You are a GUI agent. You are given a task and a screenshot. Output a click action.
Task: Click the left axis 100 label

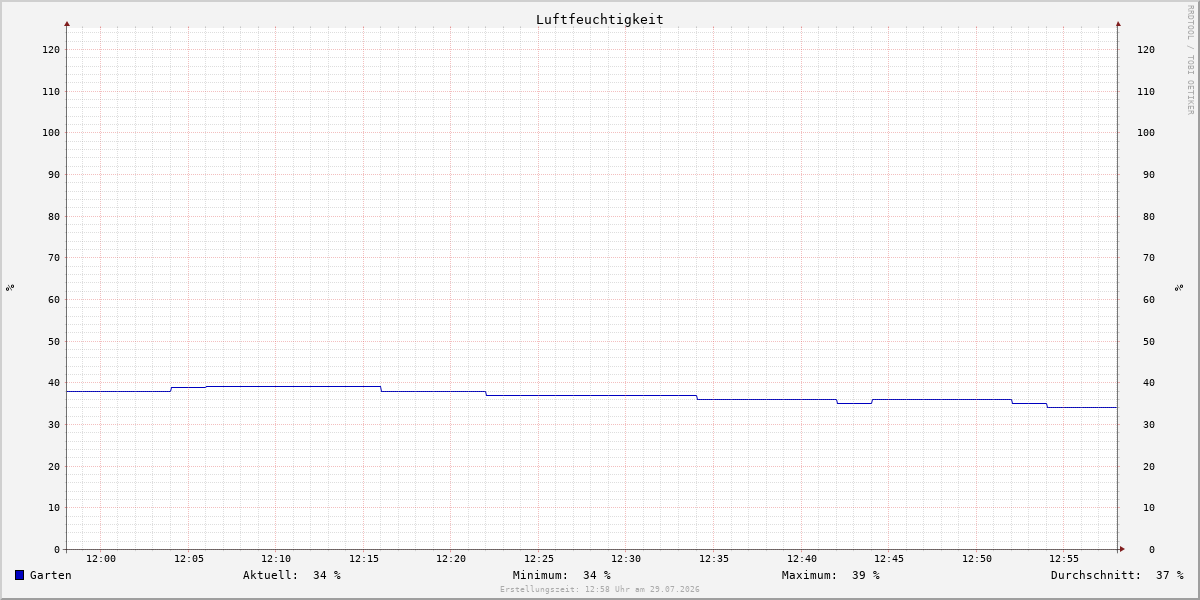(51, 132)
